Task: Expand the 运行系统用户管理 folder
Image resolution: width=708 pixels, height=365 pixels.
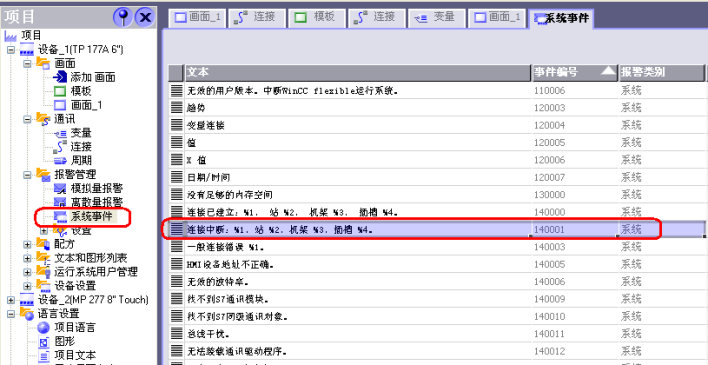Action: click(27, 272)
